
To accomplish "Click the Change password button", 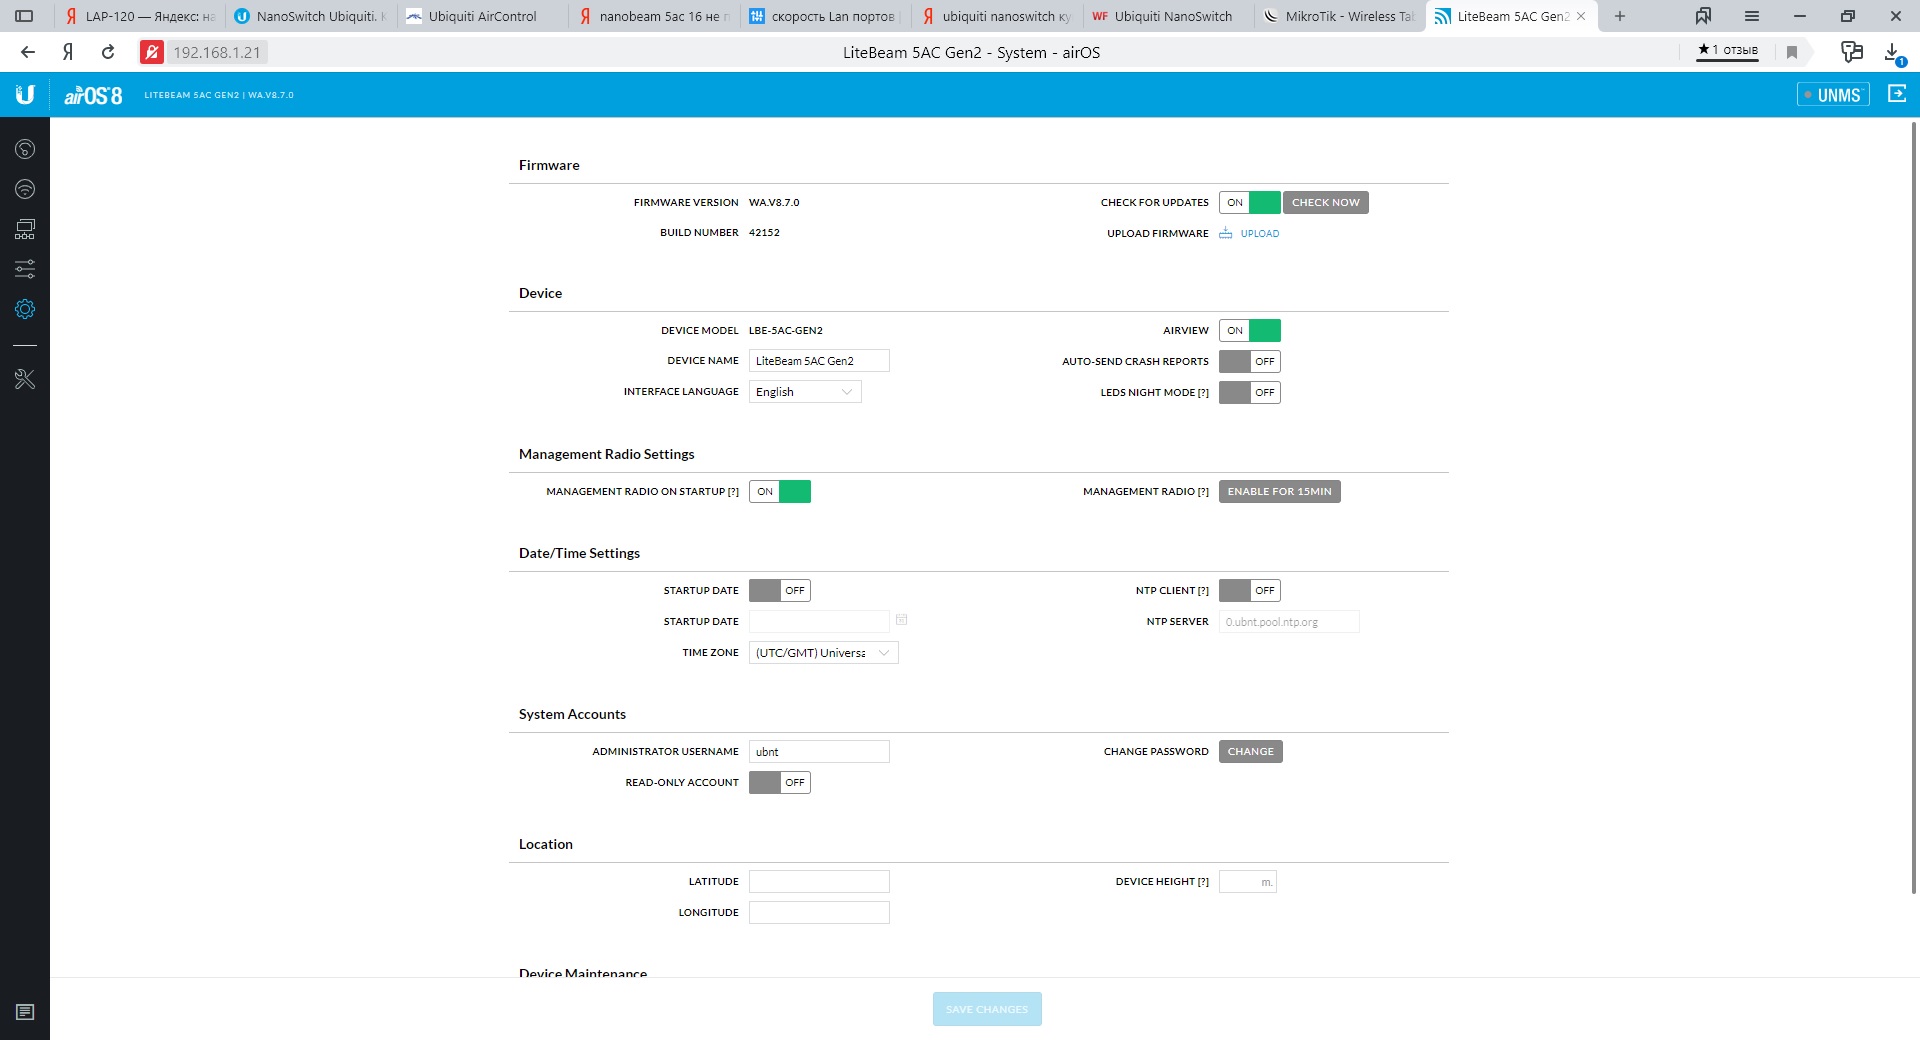I will pos(1250,752).
